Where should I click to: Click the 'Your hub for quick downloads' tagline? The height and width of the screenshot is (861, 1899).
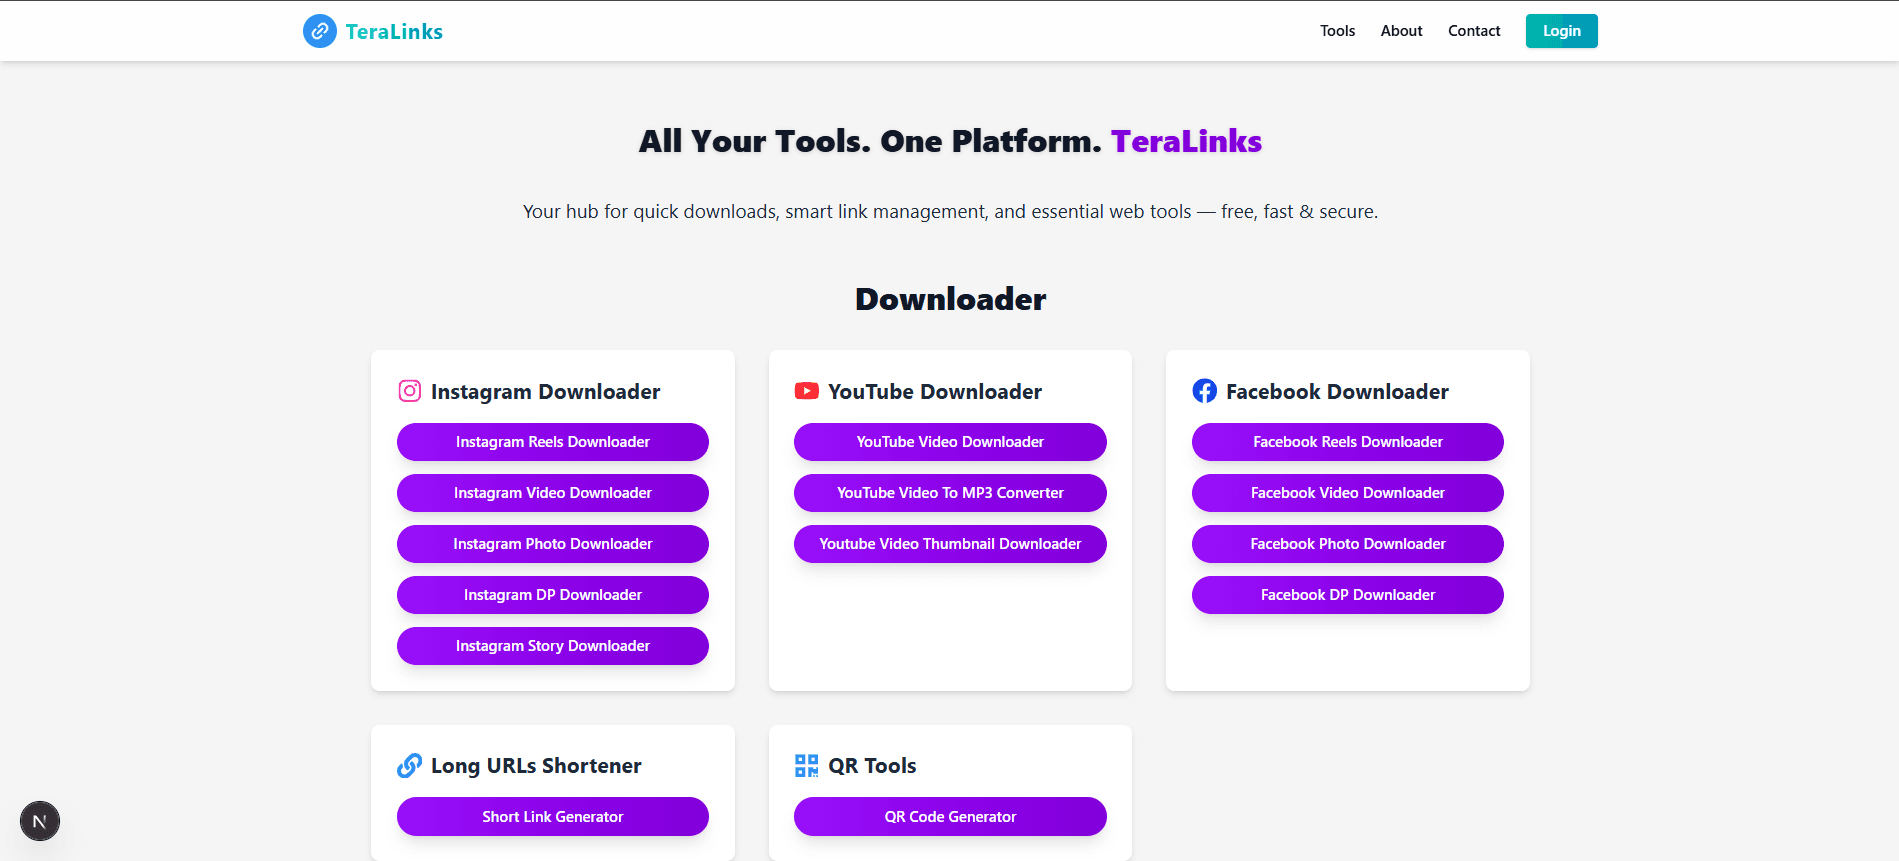[x=950, y=212]
